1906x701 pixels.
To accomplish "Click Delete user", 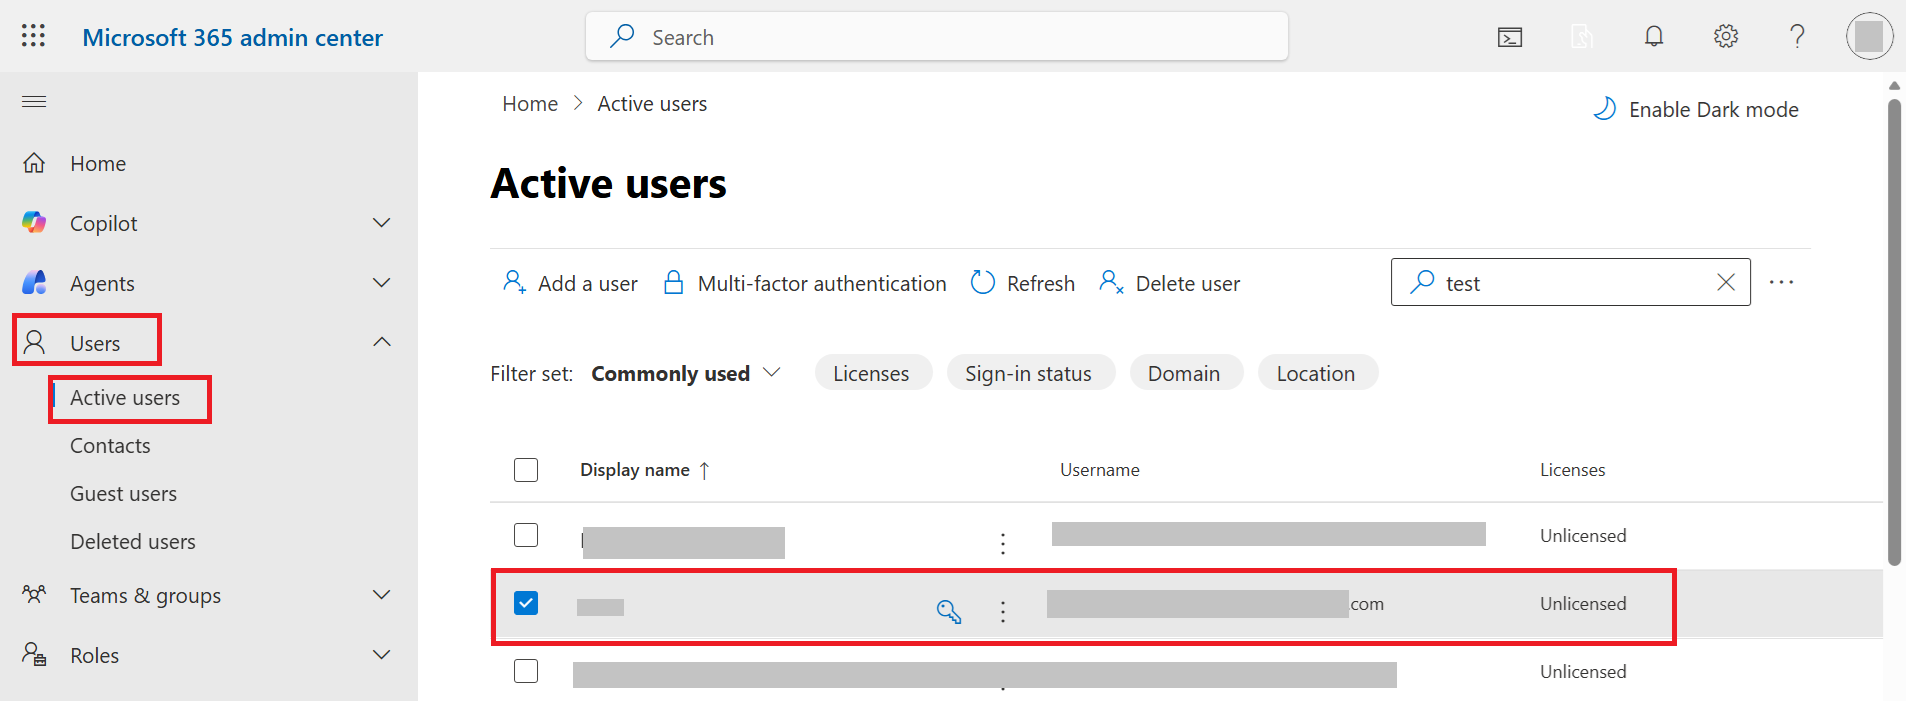I will (1169, 283).
